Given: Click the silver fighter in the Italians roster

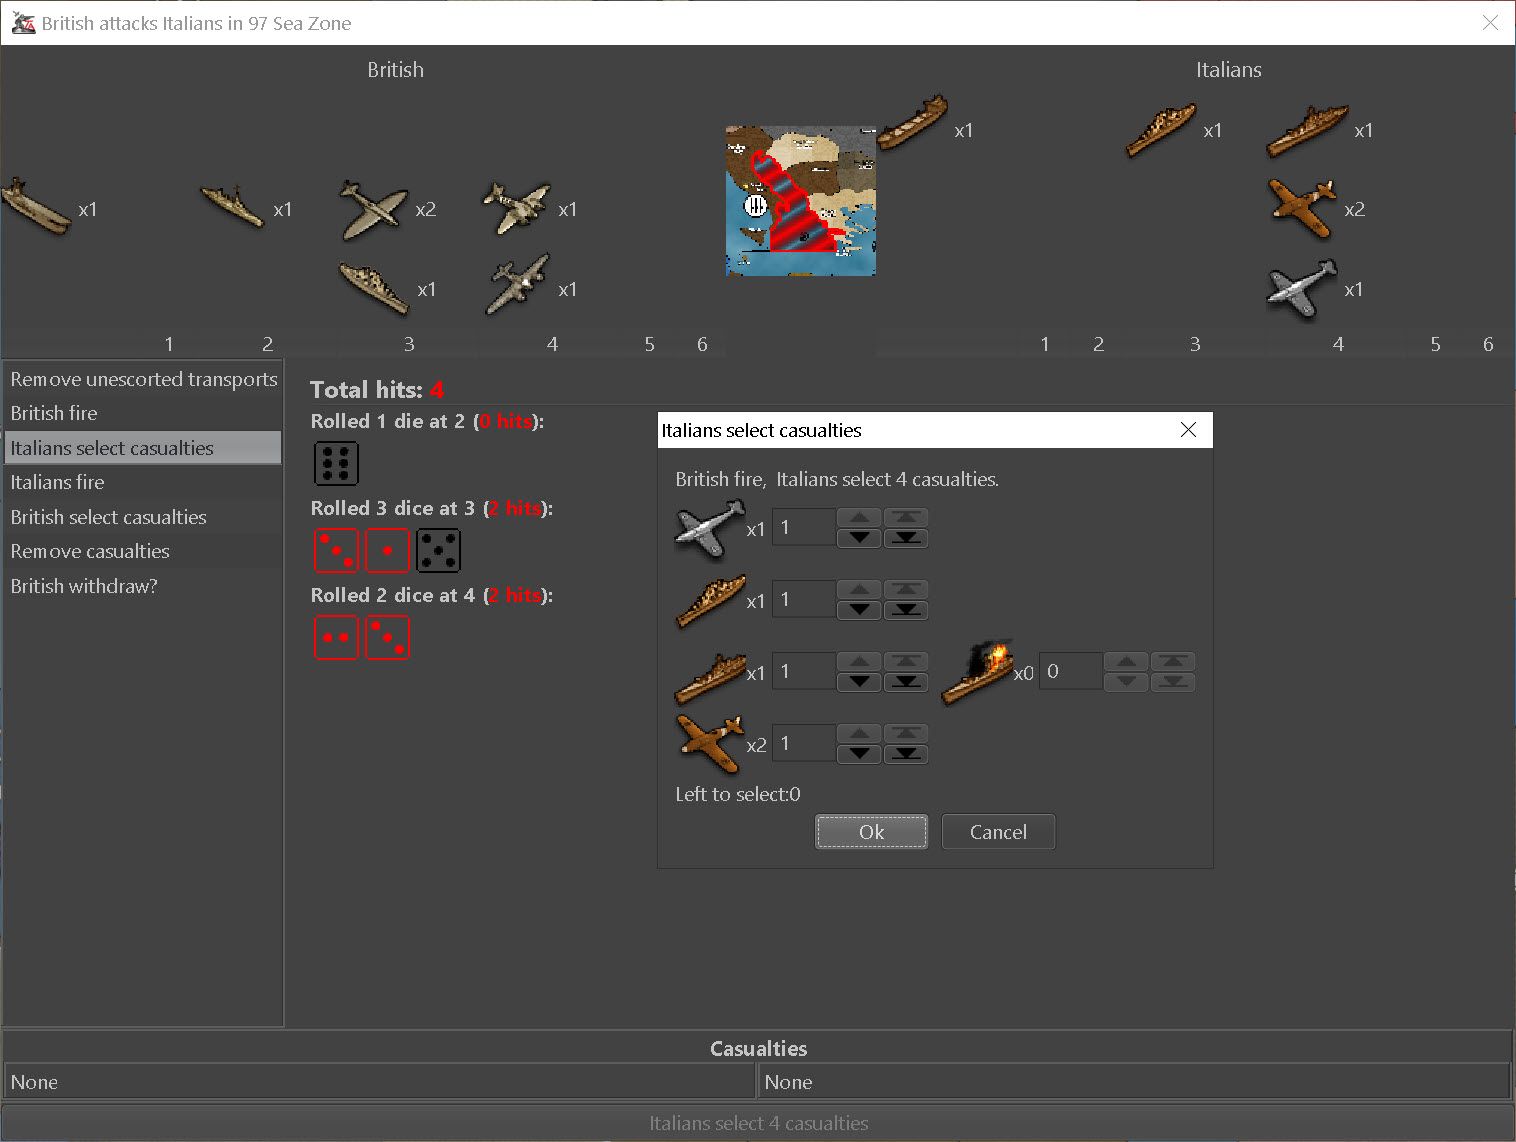Looking at the screenshot, I should [x=1301, y=289].
